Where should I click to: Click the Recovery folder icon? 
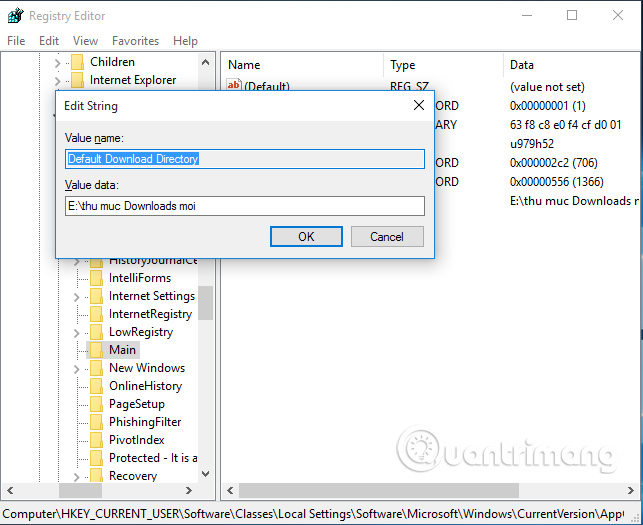pyautogui.click(x=96, y=476)
